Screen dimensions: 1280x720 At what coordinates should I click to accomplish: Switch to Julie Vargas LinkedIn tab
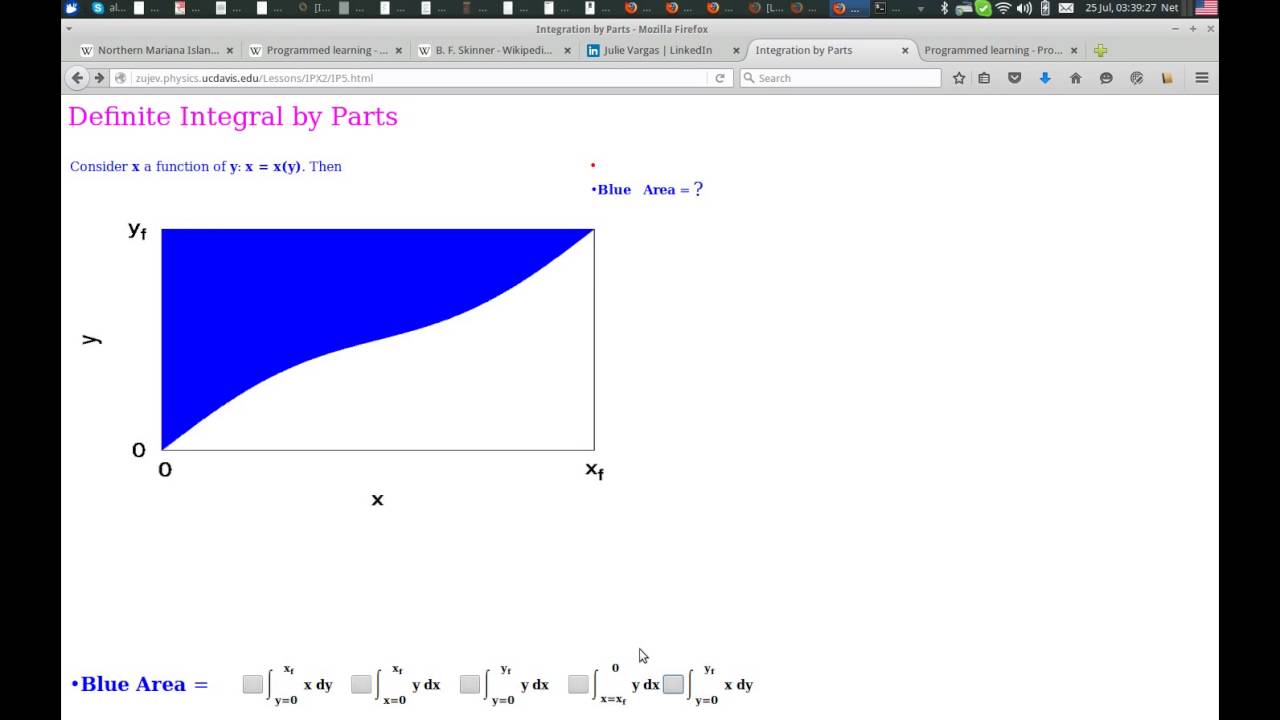[663, 50]
